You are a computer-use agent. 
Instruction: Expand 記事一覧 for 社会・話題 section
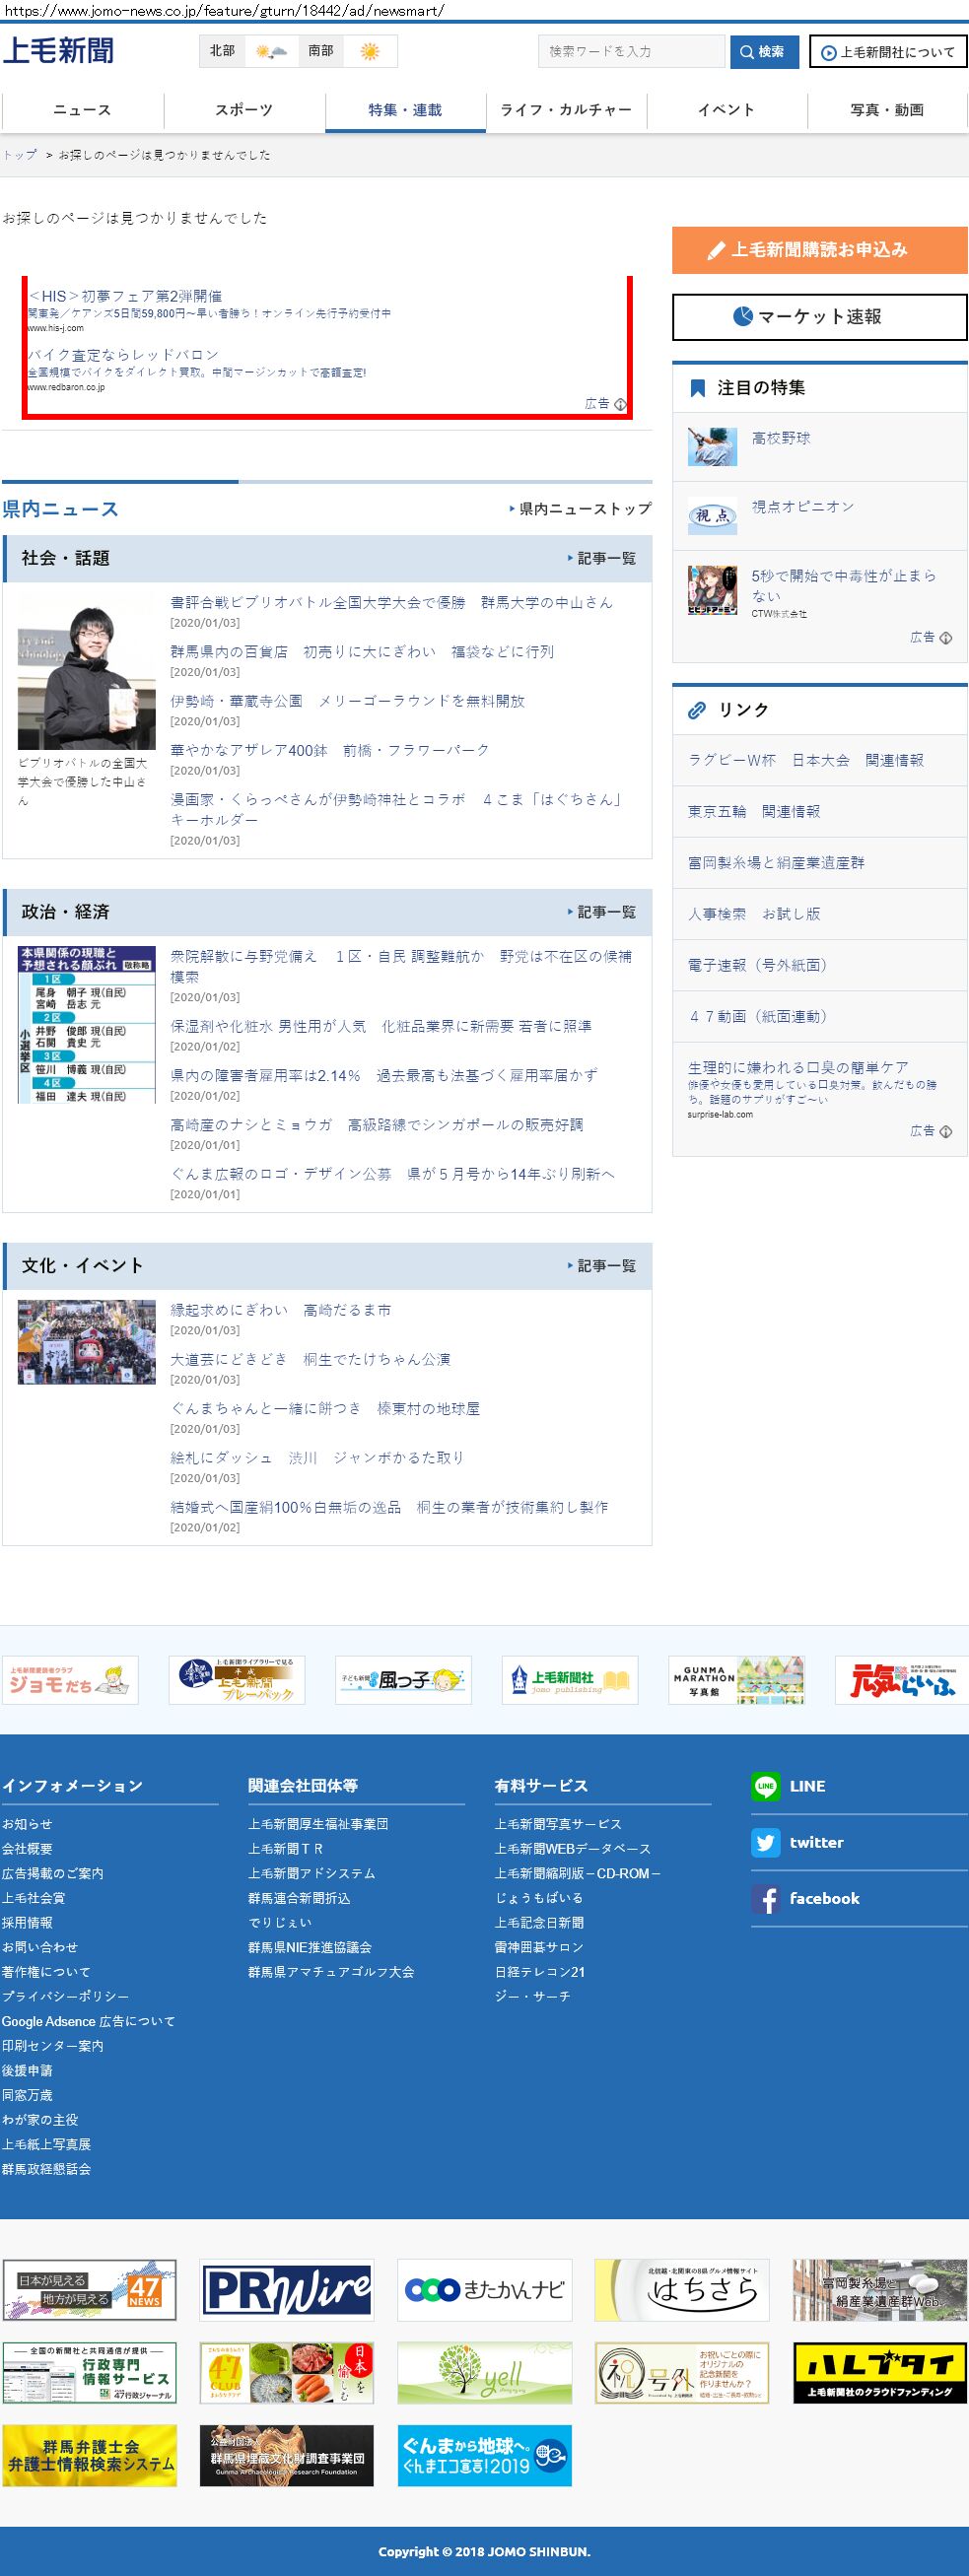pos(601,558)
